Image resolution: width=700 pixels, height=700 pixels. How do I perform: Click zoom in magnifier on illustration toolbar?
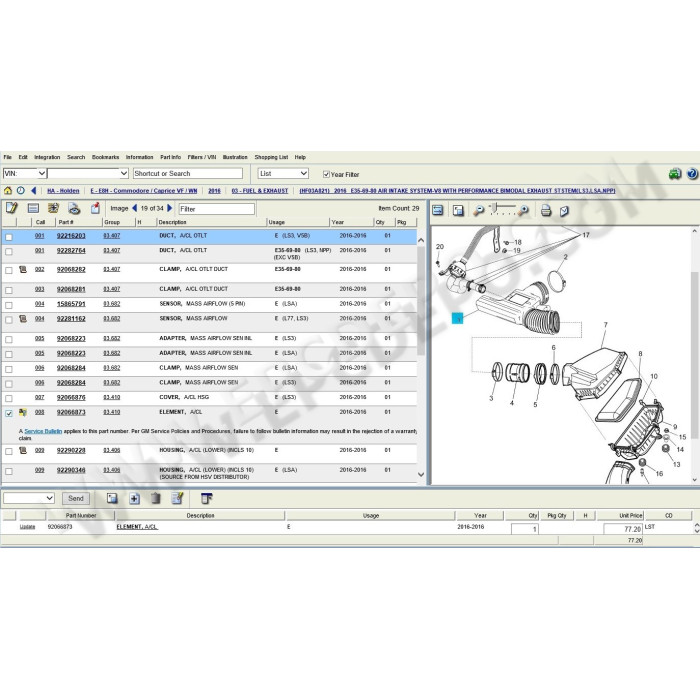point(524,210)
